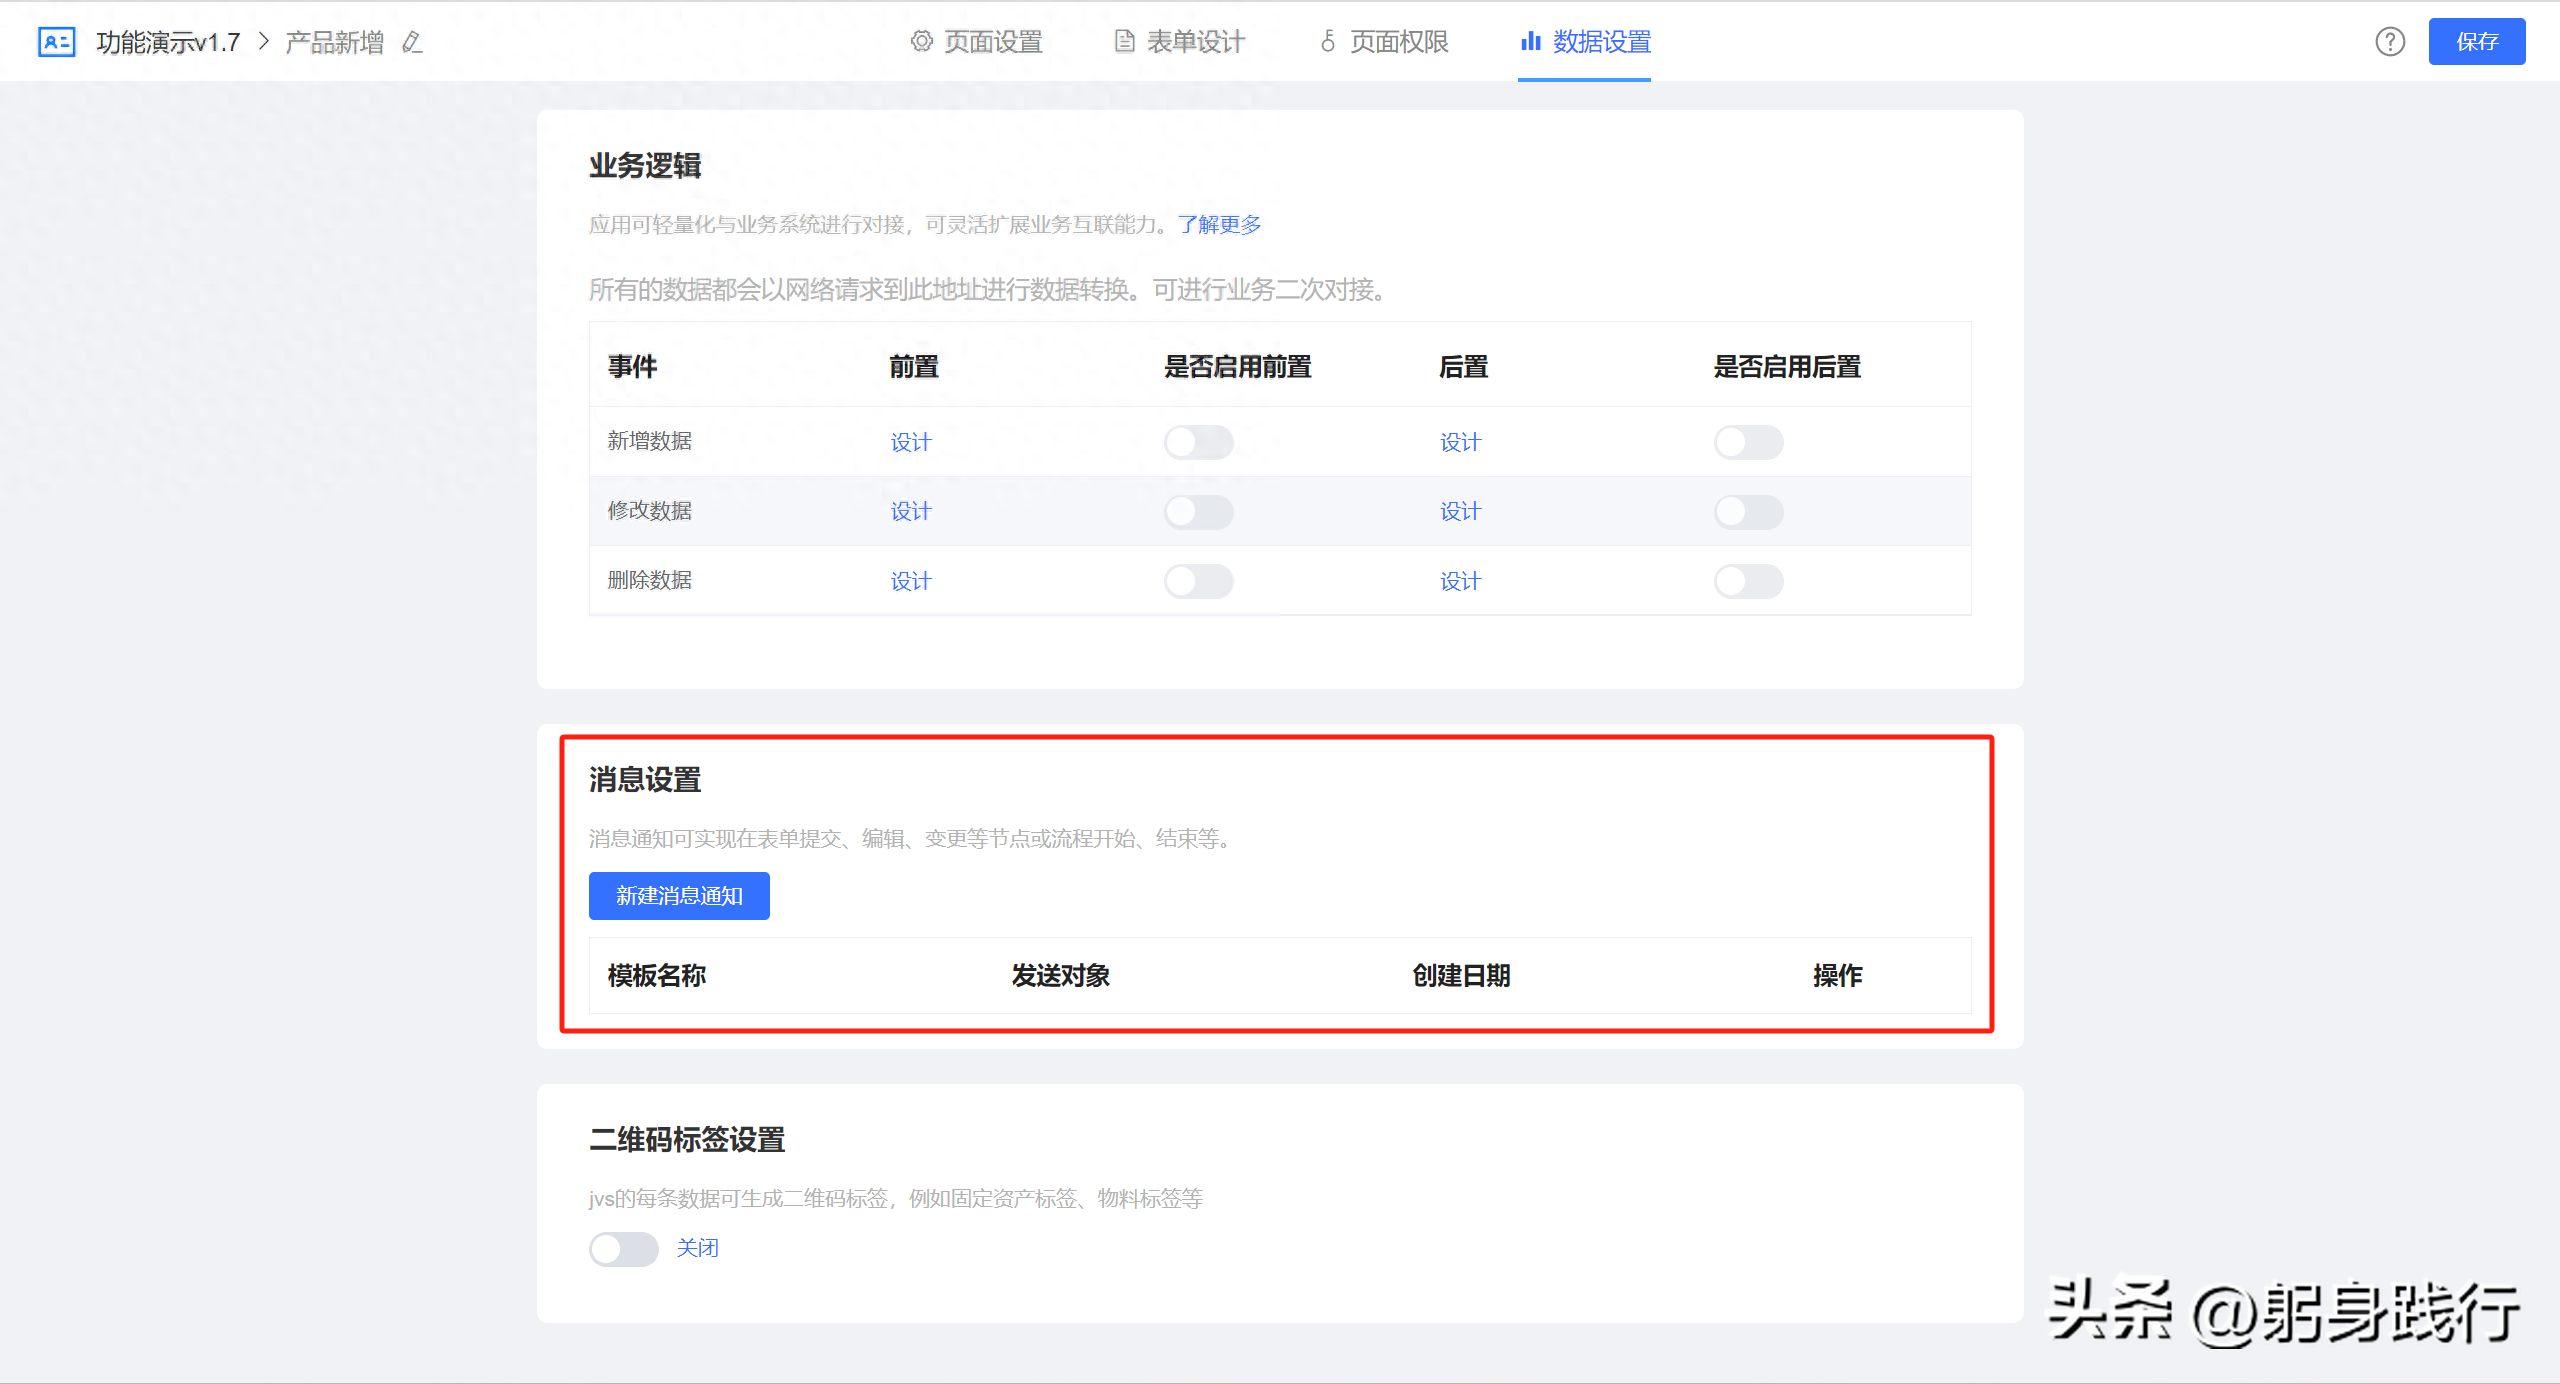Click the 业务逻辑 section heading

coord(645,166)
